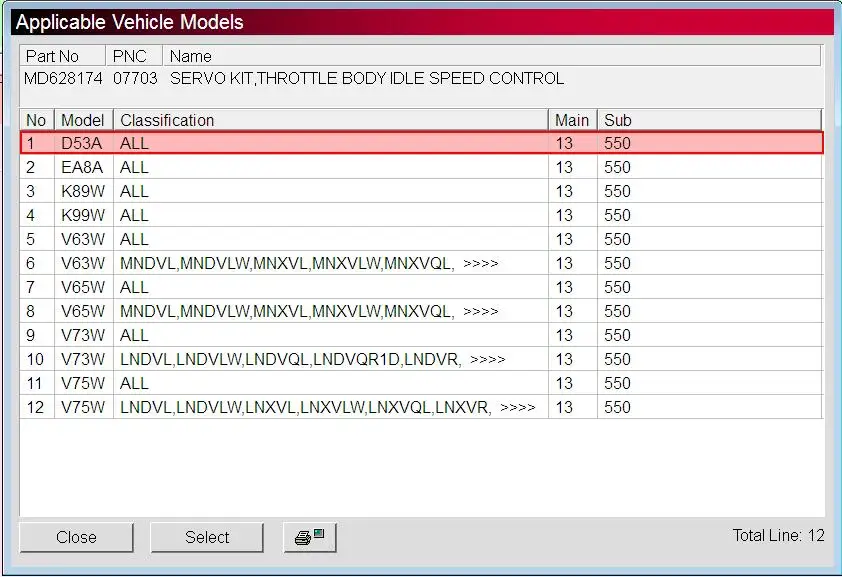Select row 5, V63W ALL
Viewport: 842px width, 577px height.
pos(422,239)
